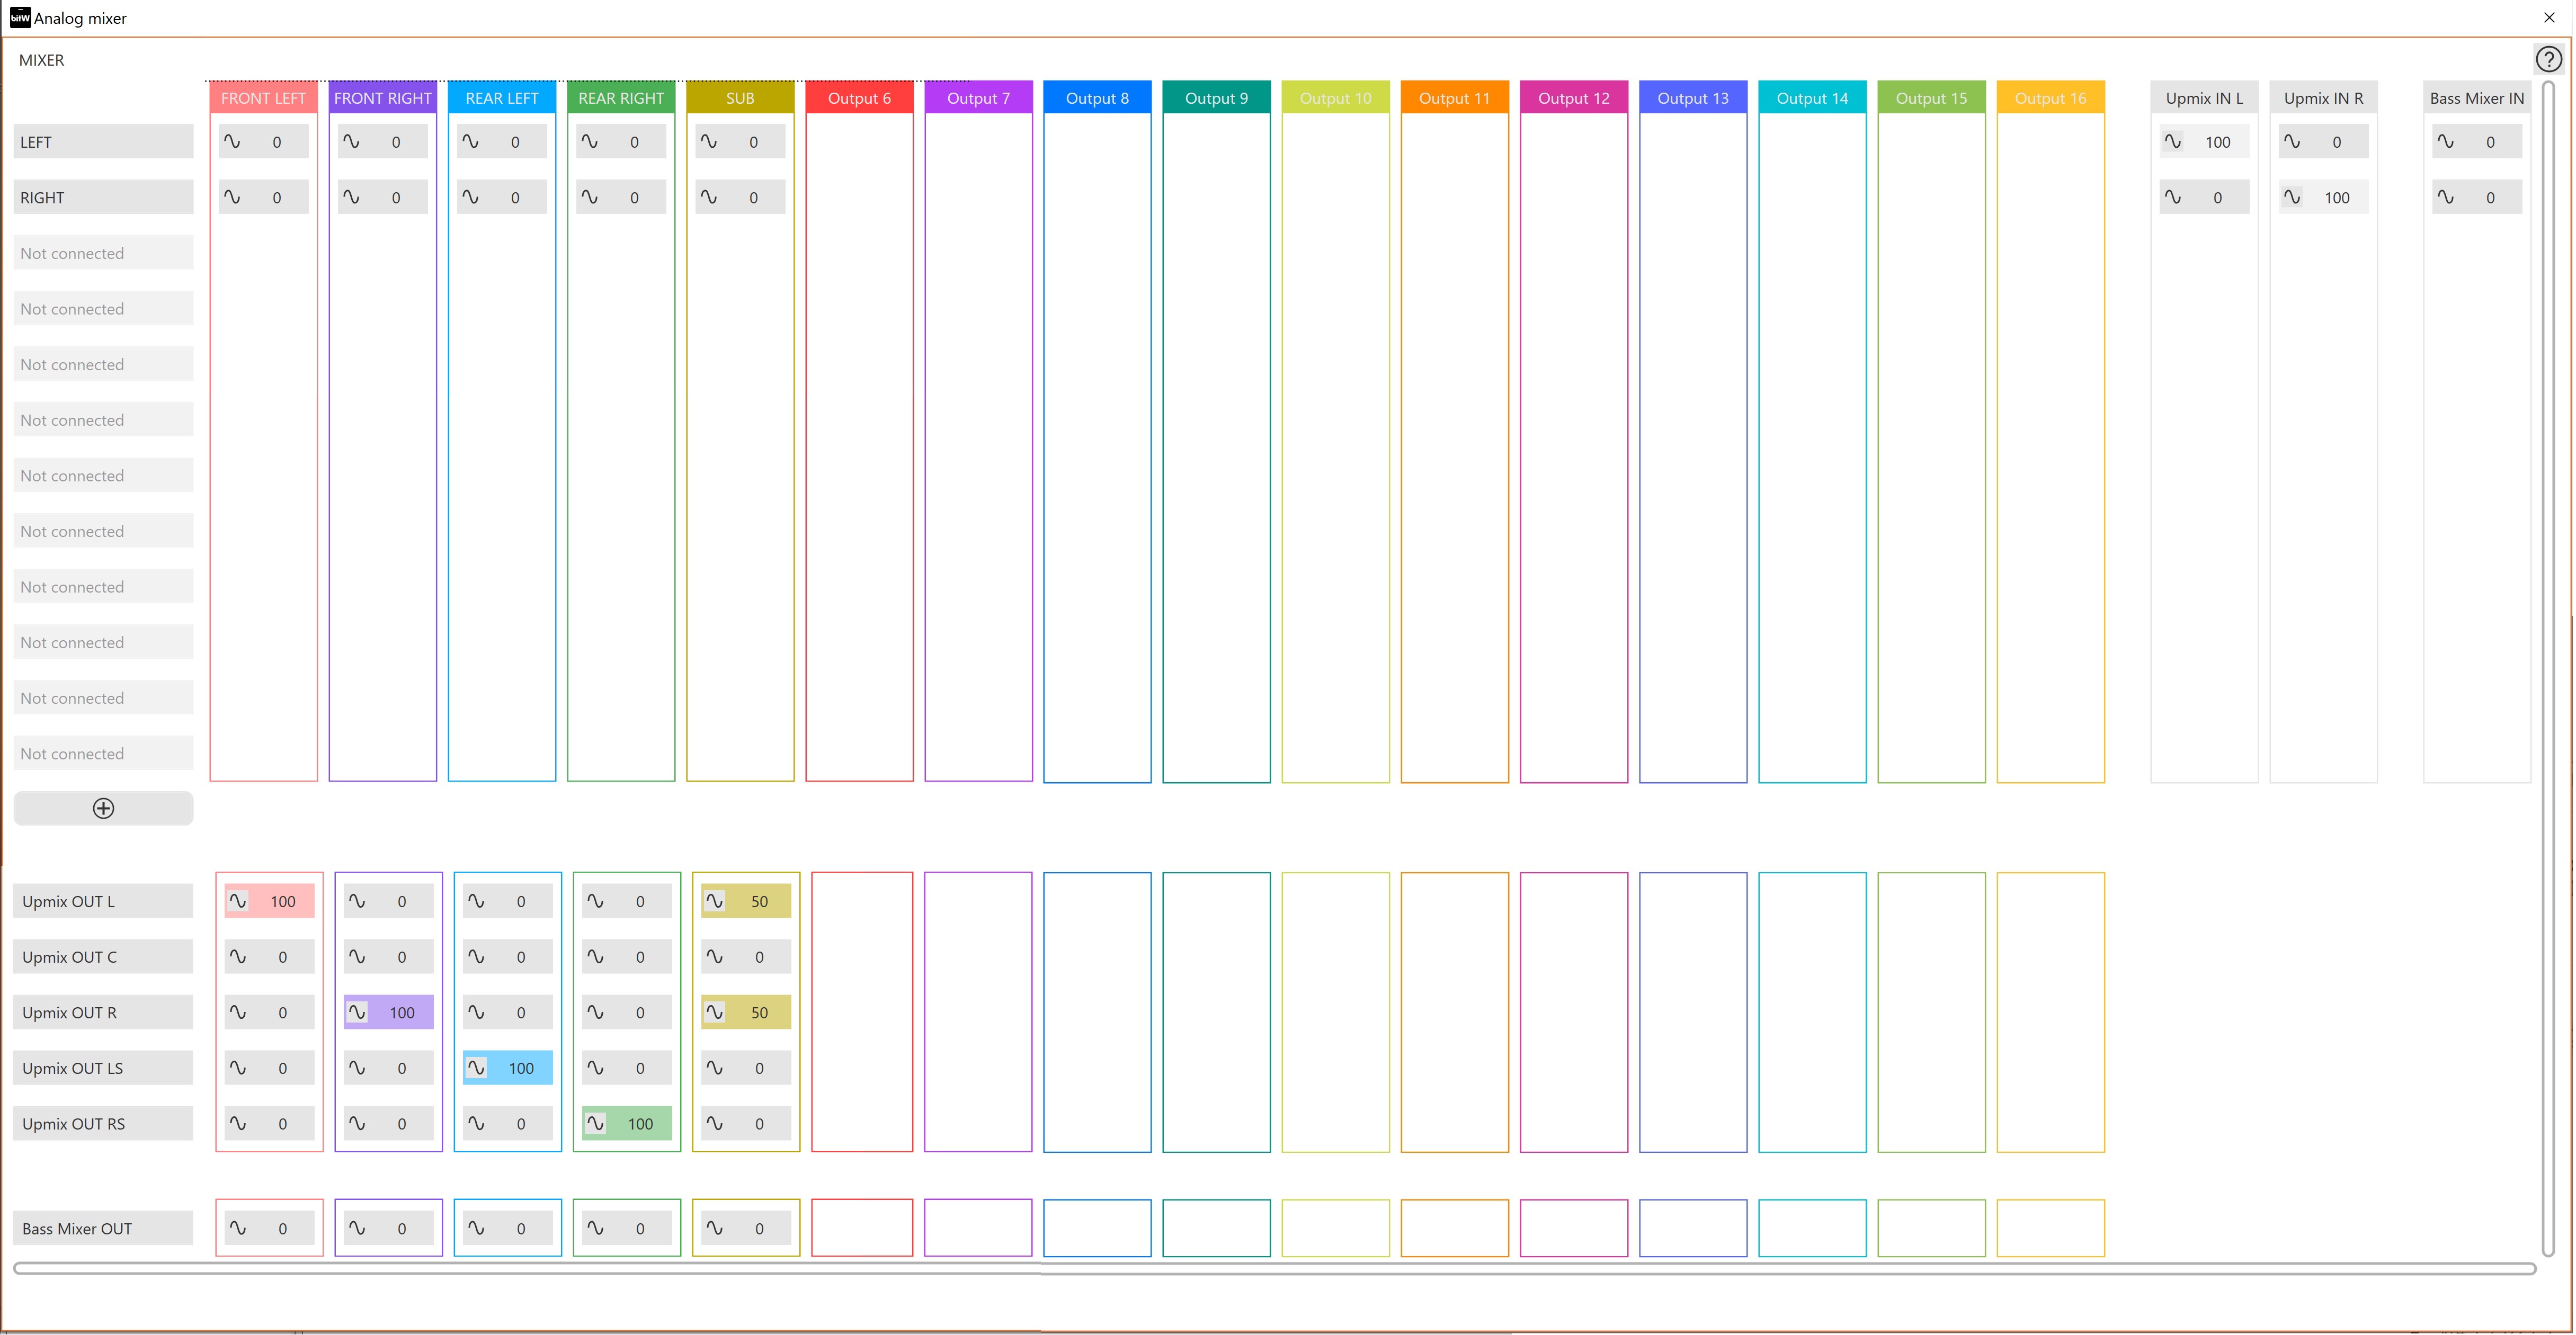Toggle phase icon for Upmix OUT L to SUB

point(714,901)
